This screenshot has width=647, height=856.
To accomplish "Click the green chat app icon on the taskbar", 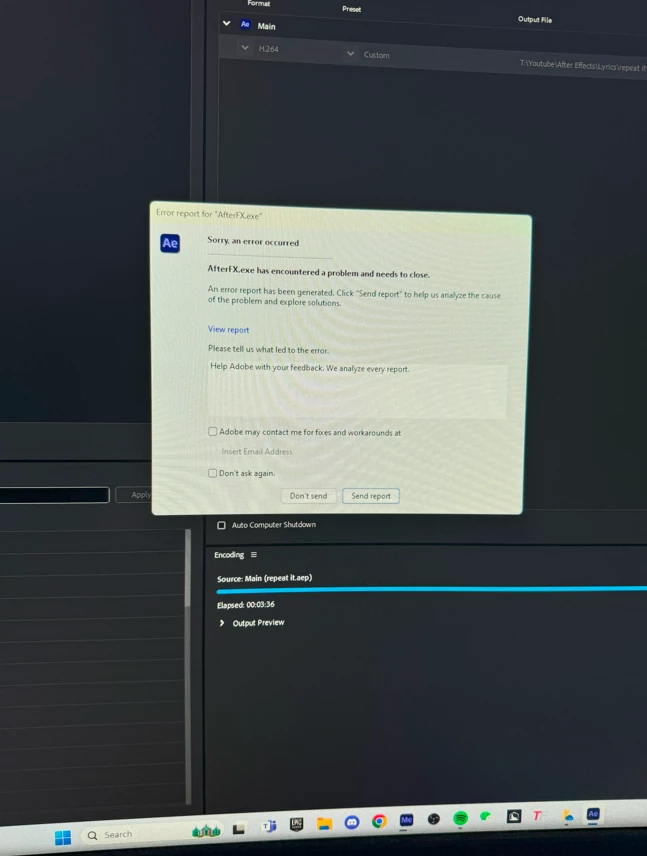I will point(485,817).
